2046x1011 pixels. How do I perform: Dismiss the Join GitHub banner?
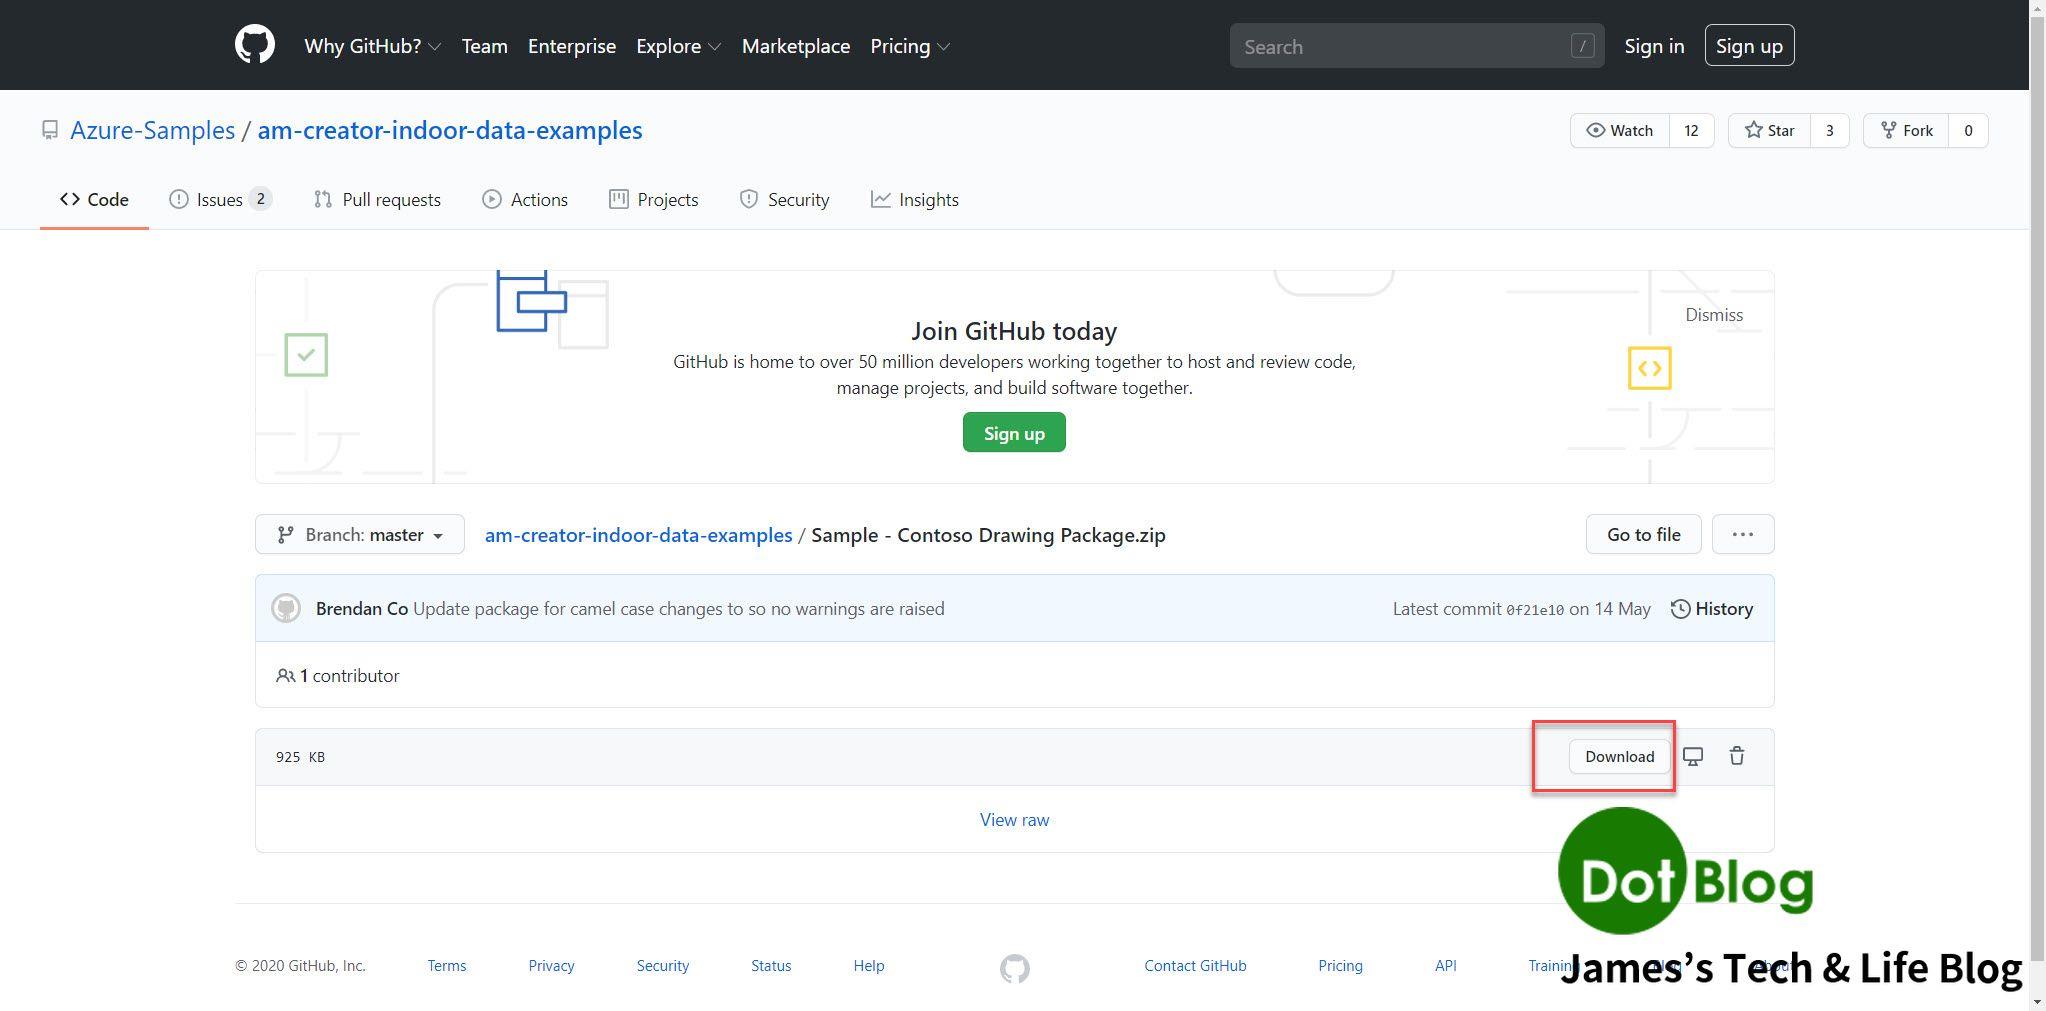(1713, 315)
